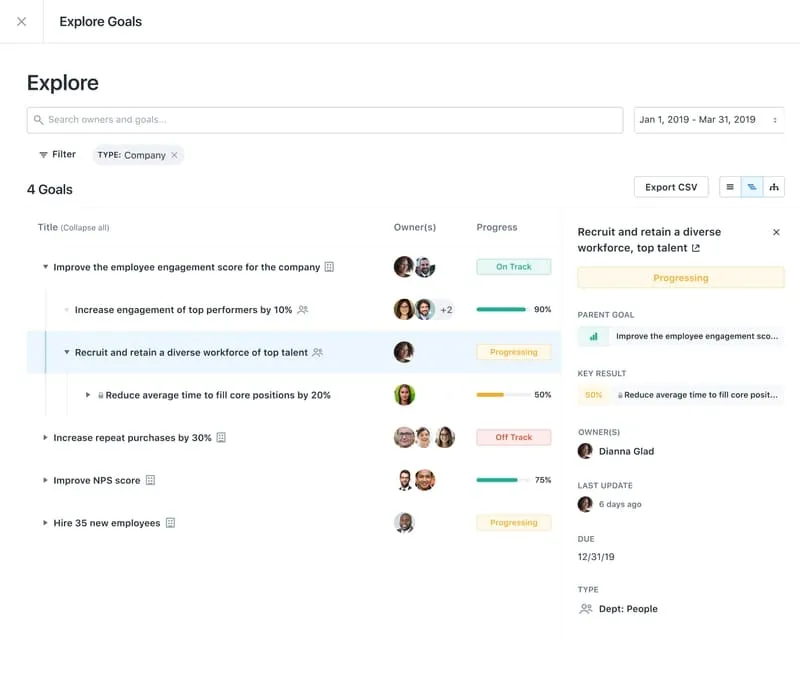This screenshot has height=680, width=800.
Task: Click the Collapse all link
Action: click(85, 228)
